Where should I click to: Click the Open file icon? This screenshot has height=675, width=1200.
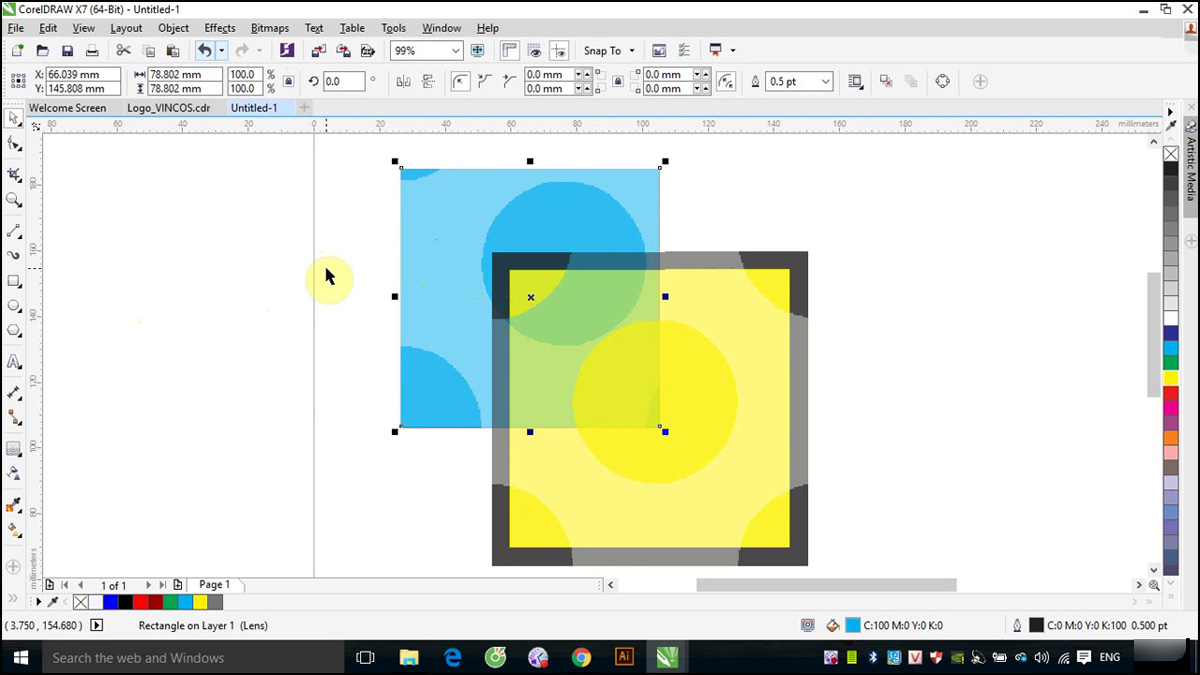(x=42, y=50)
